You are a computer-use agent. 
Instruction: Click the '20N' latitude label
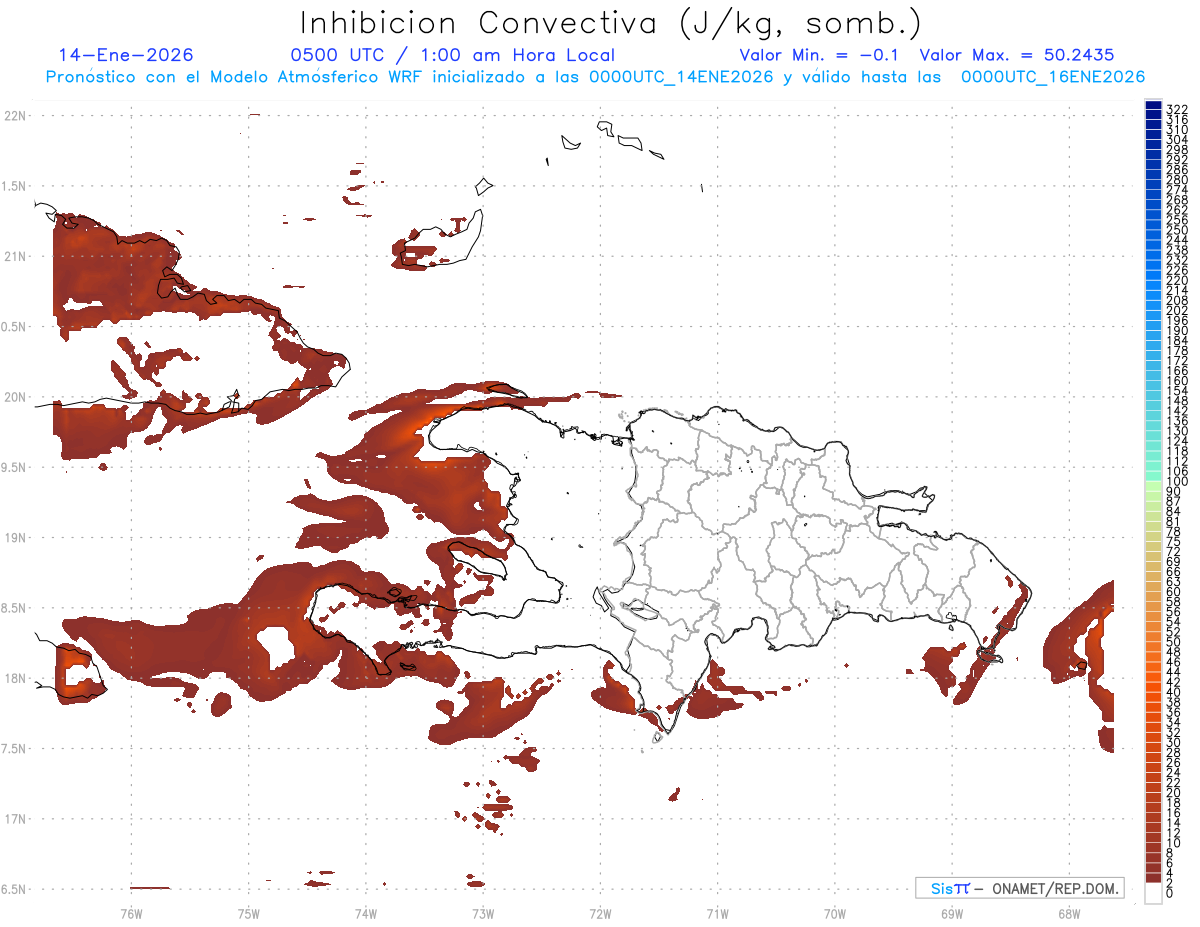tap(14, 397)
